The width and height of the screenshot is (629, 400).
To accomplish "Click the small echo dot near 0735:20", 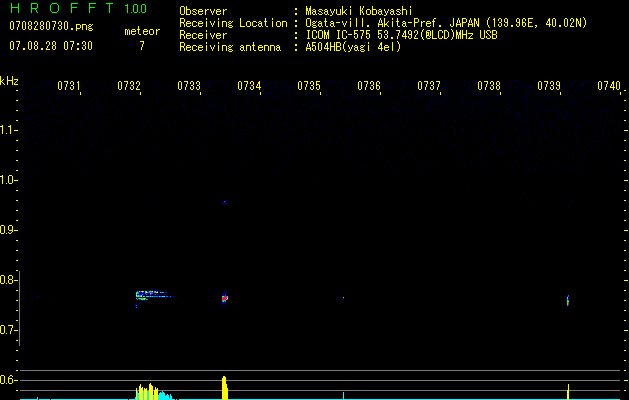I will tap(343, 298).
